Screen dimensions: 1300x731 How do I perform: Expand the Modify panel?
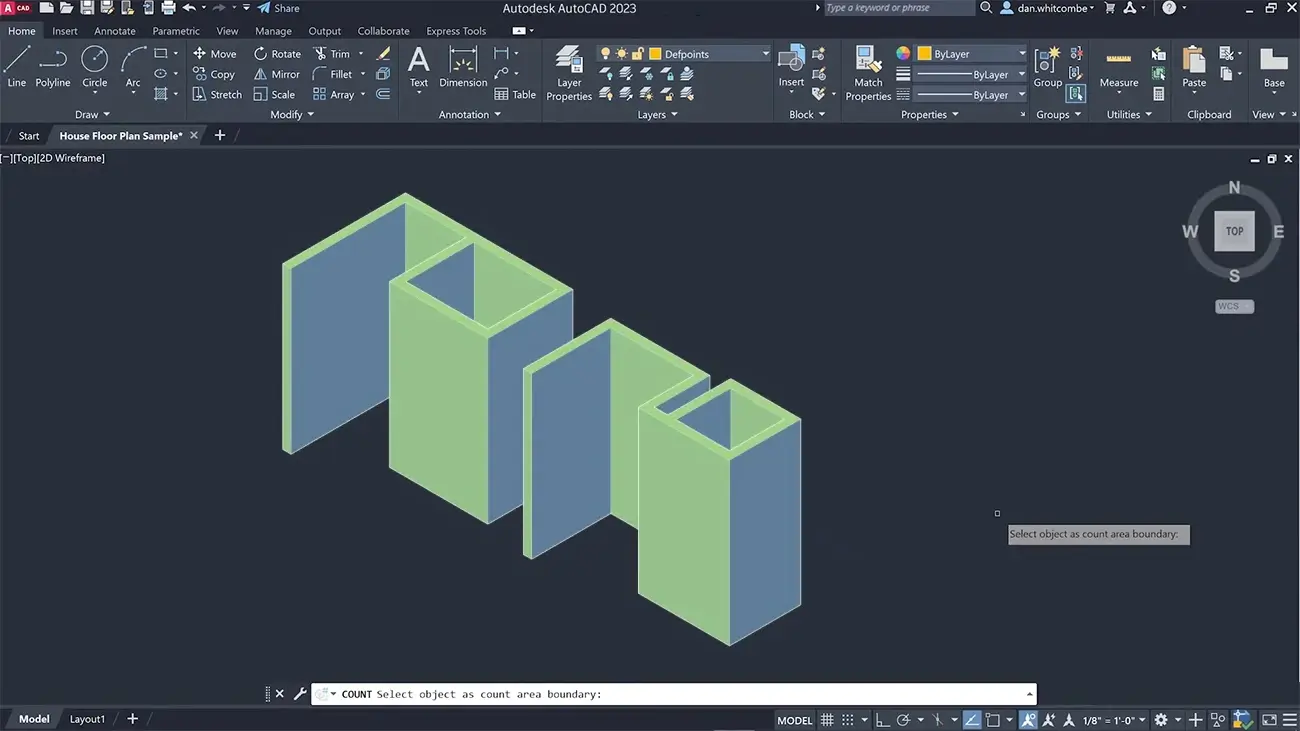point(290,114)
